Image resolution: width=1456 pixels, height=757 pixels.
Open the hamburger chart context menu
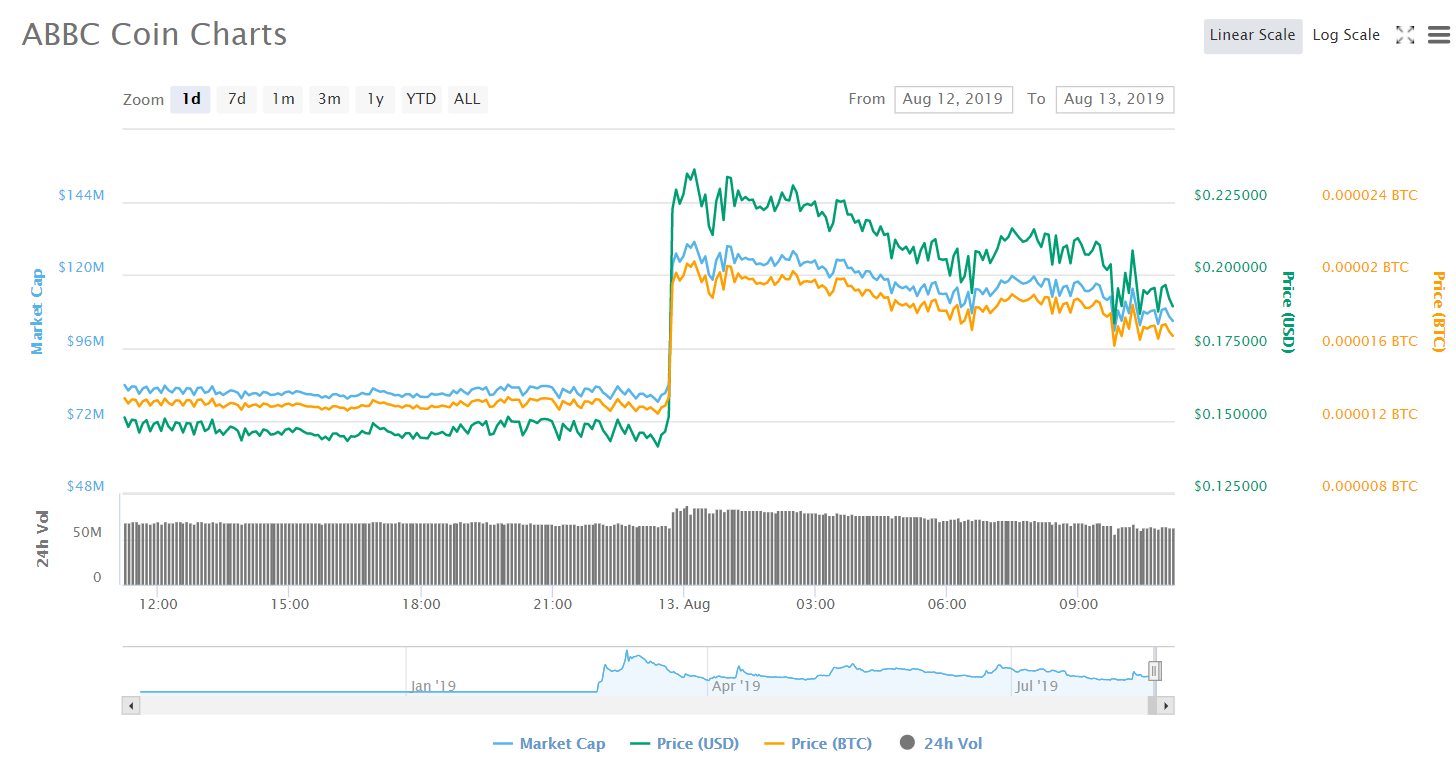tap(1438, 35)
